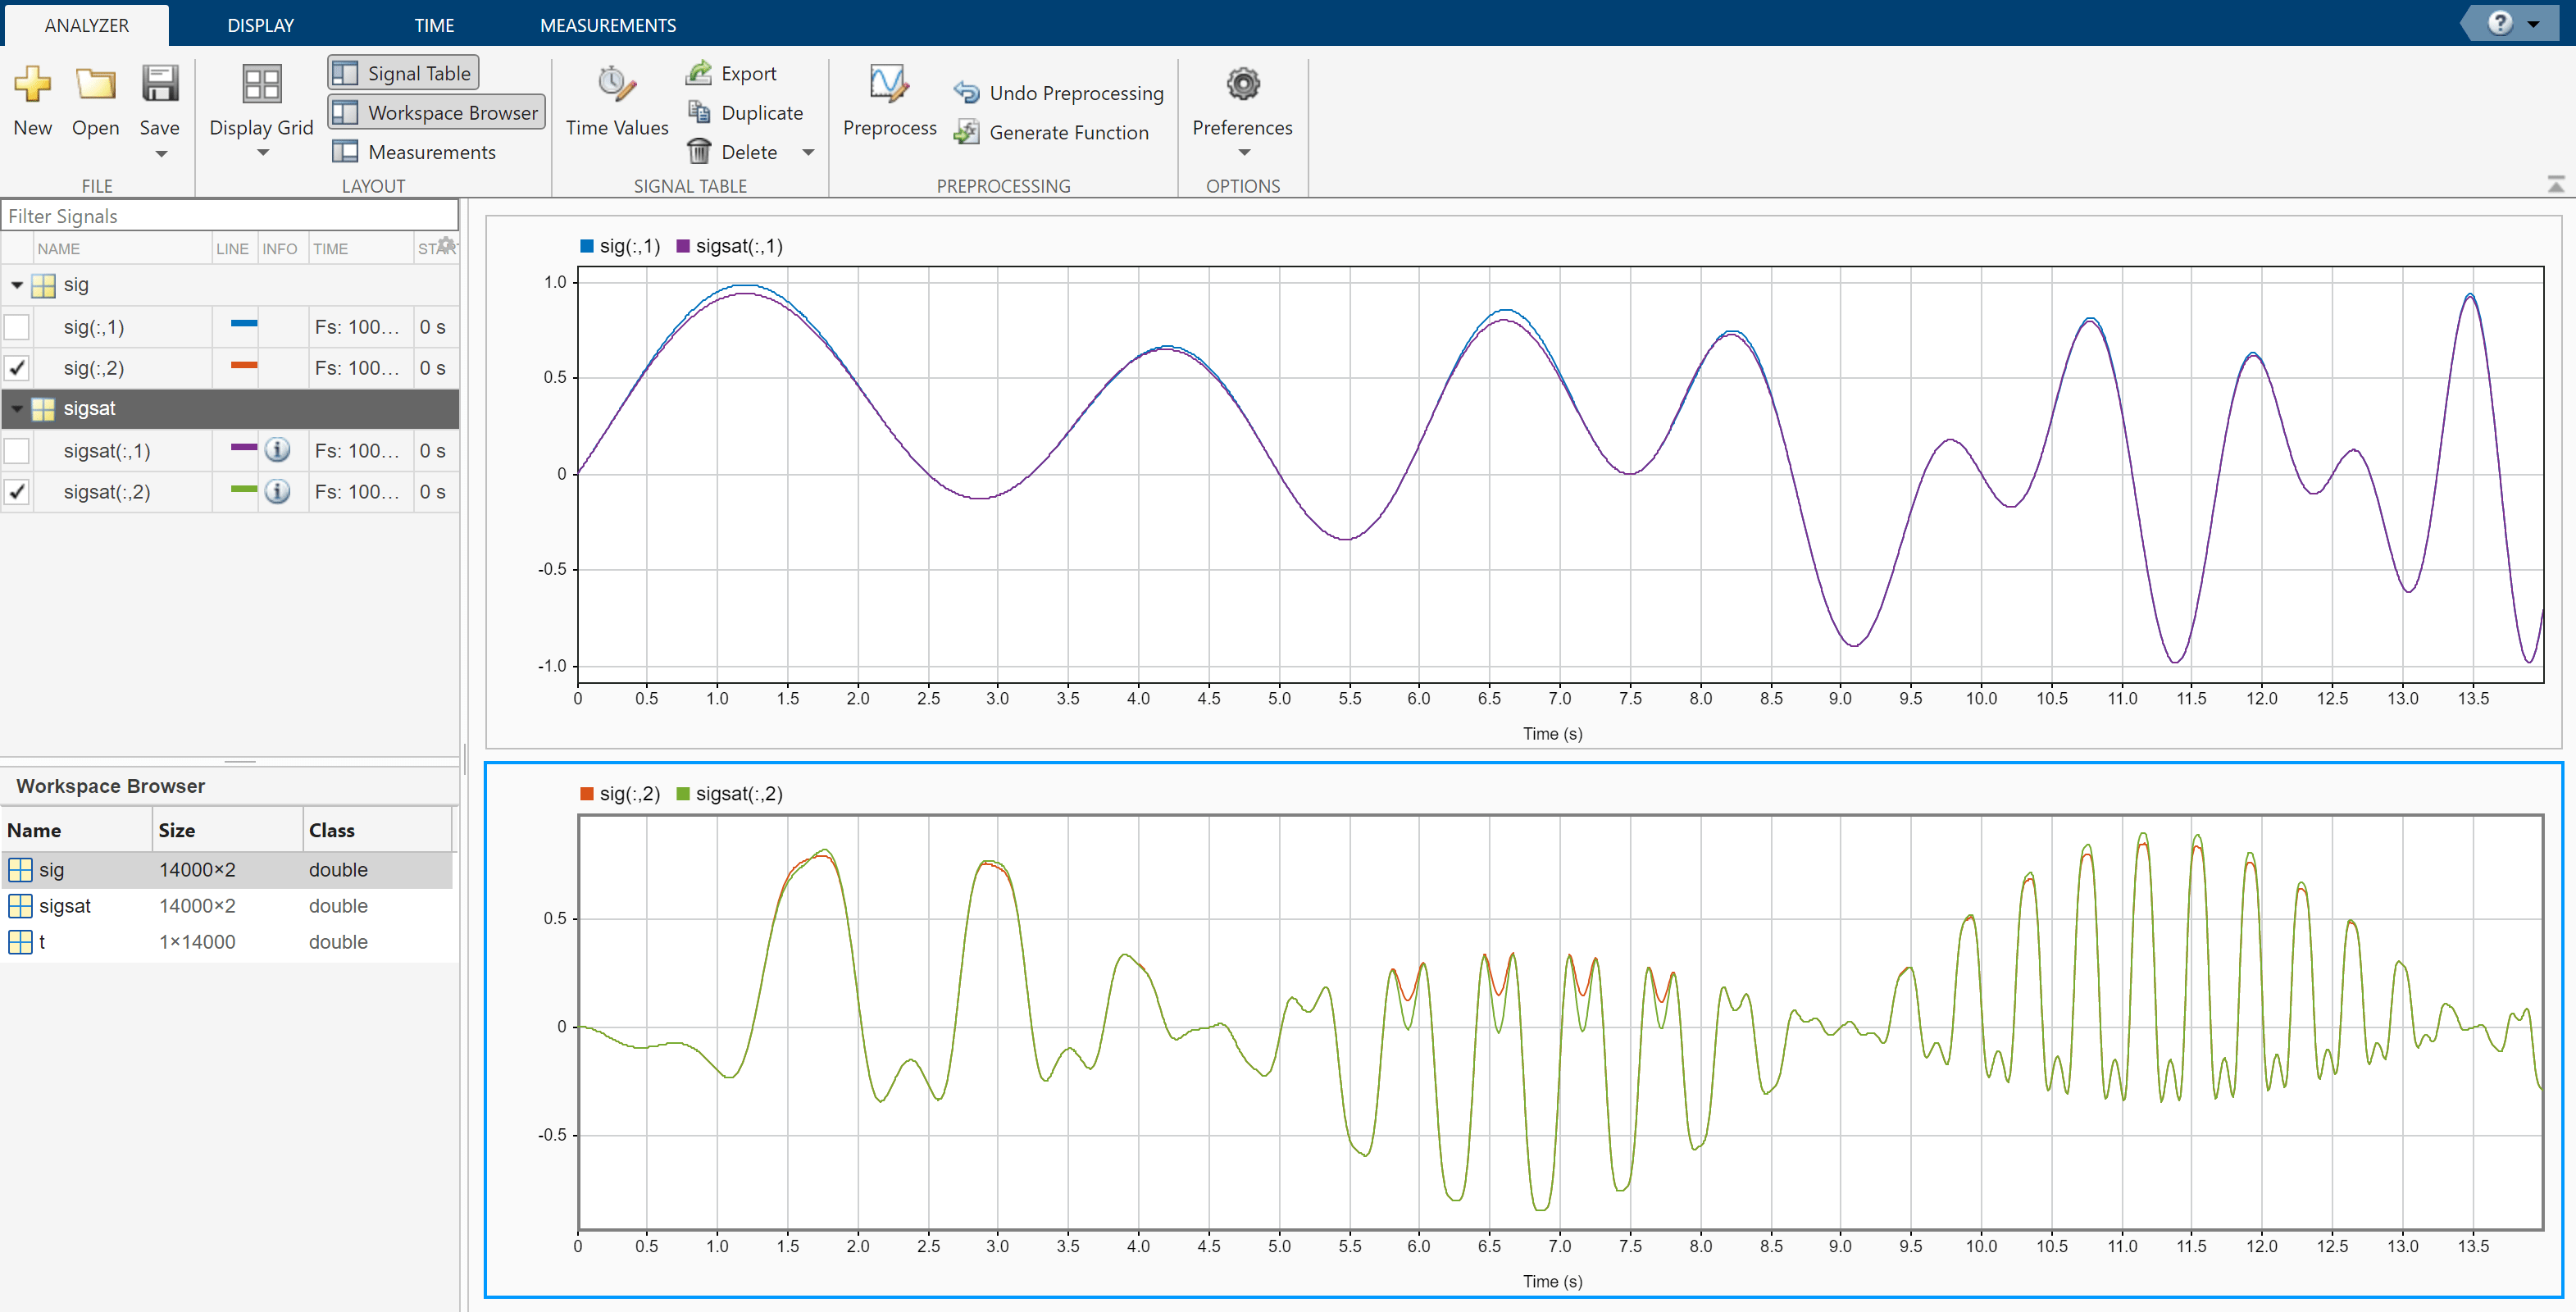Image resolution: width=2576 pixels, height=1312 pixels.
Task: Expand the sigsat tree item
Action: click(x=16, y=407)
